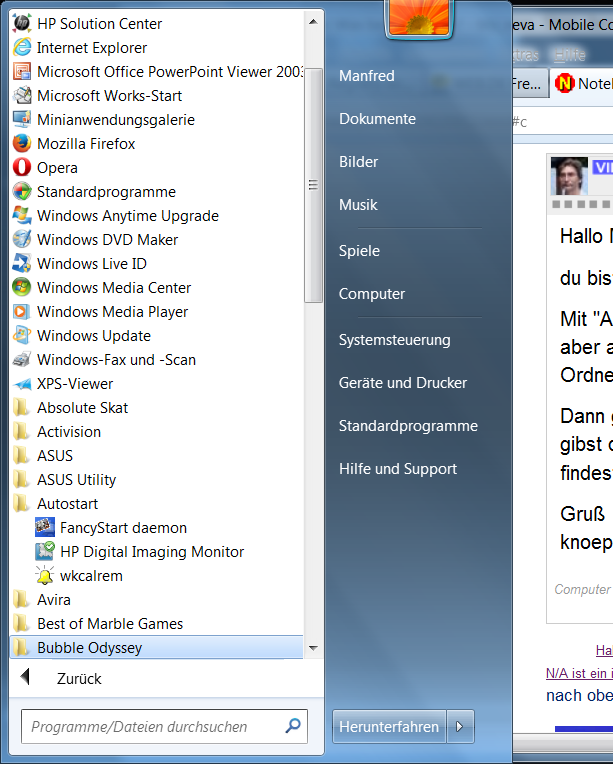Open Dokumente from start menu
Screen dimensions: 613x764
tap(378, 118)
